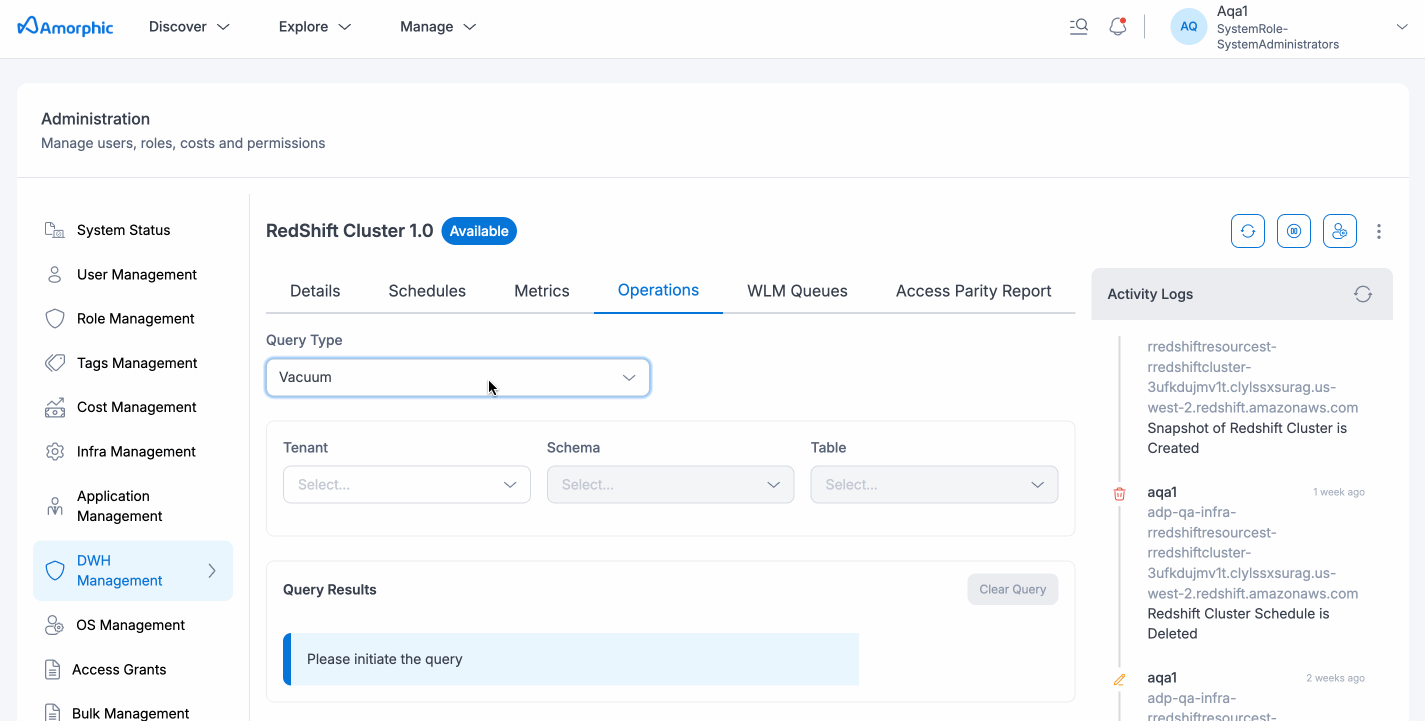
Task: Click the pause cluster icon button
Action: pos(1294,231)
